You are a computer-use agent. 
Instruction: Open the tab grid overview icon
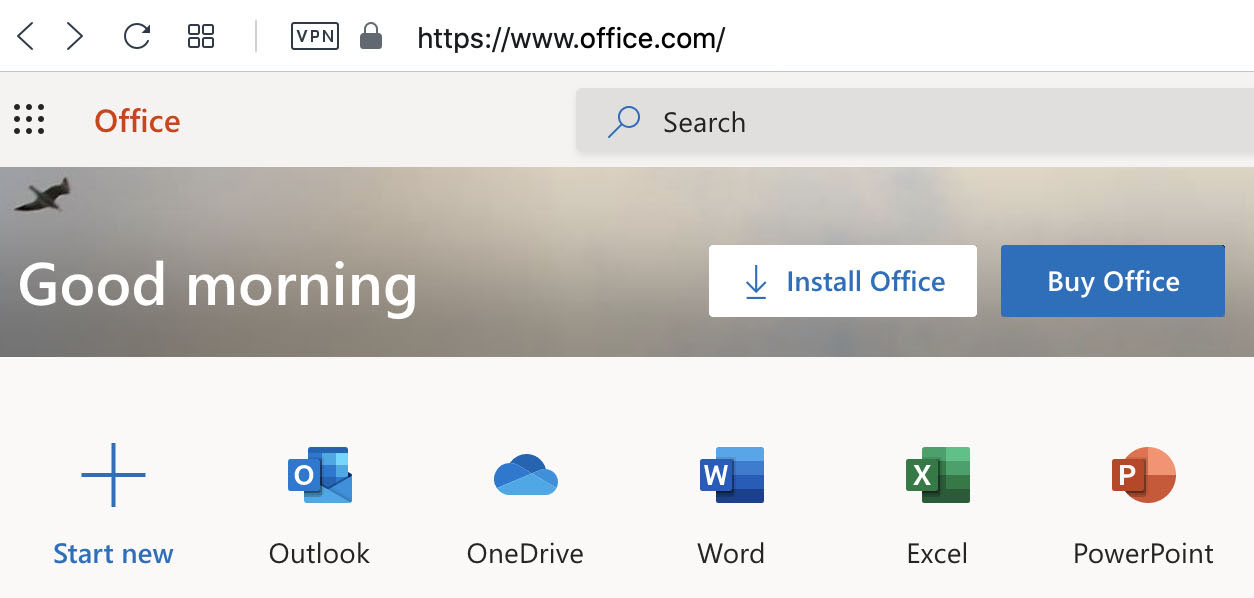(201, 37)
